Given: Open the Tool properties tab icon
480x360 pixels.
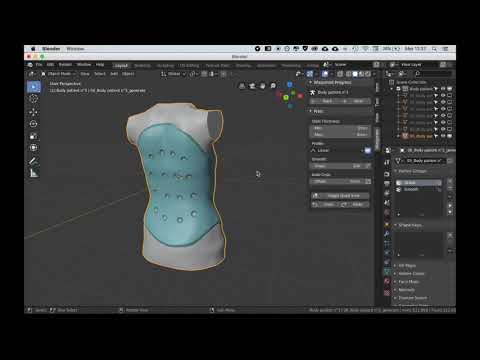Looking at the screenshot, I should tap(387, 162).
